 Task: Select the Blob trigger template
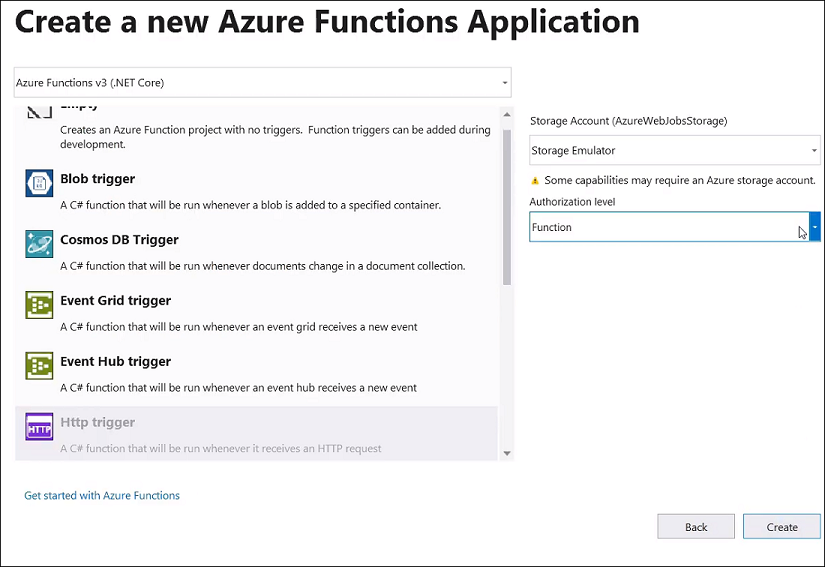[x=256, y=190]
